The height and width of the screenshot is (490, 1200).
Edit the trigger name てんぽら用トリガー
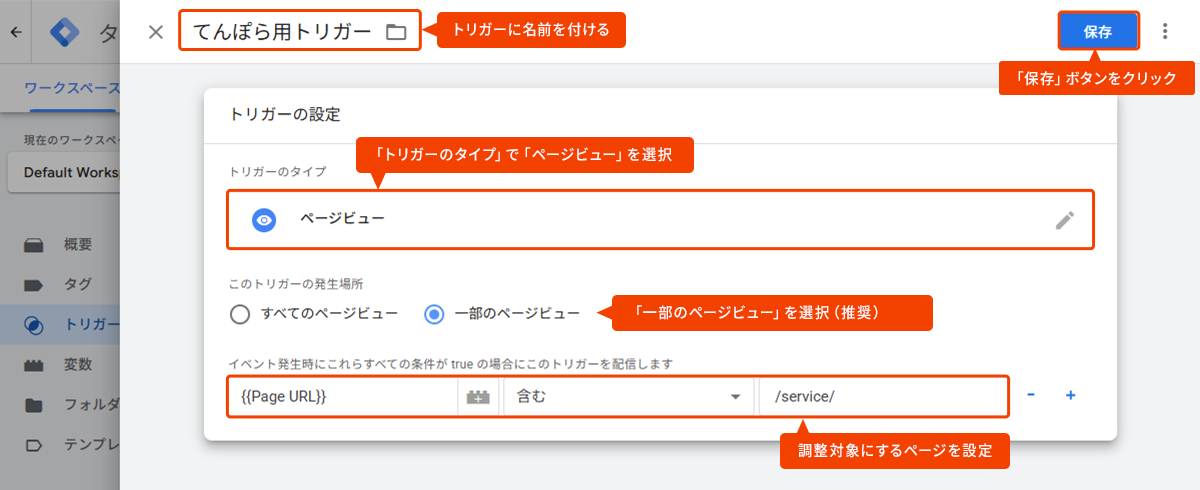[x=282, y=31]
